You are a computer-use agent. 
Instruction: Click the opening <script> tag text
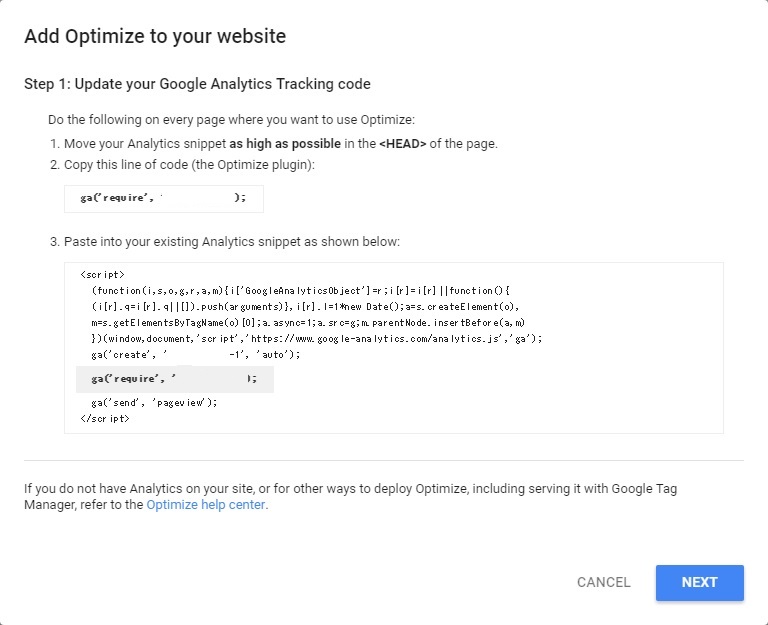102,275
